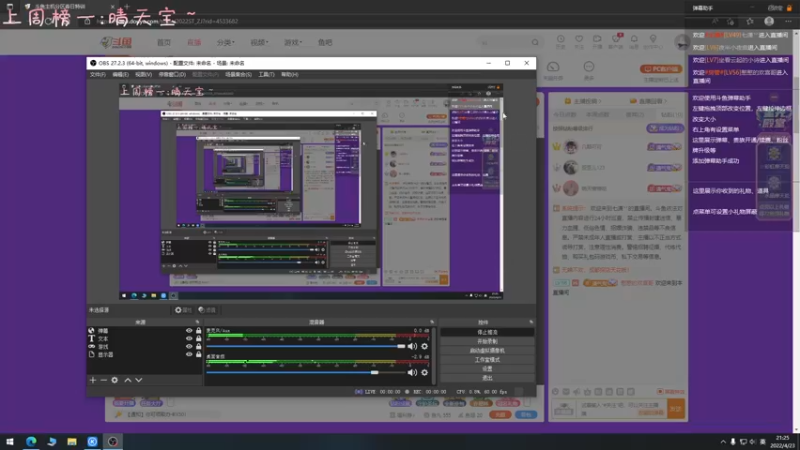800x450 pixels.
Task: Open source properties gear in sources toolbar
Action: point(115,380)
